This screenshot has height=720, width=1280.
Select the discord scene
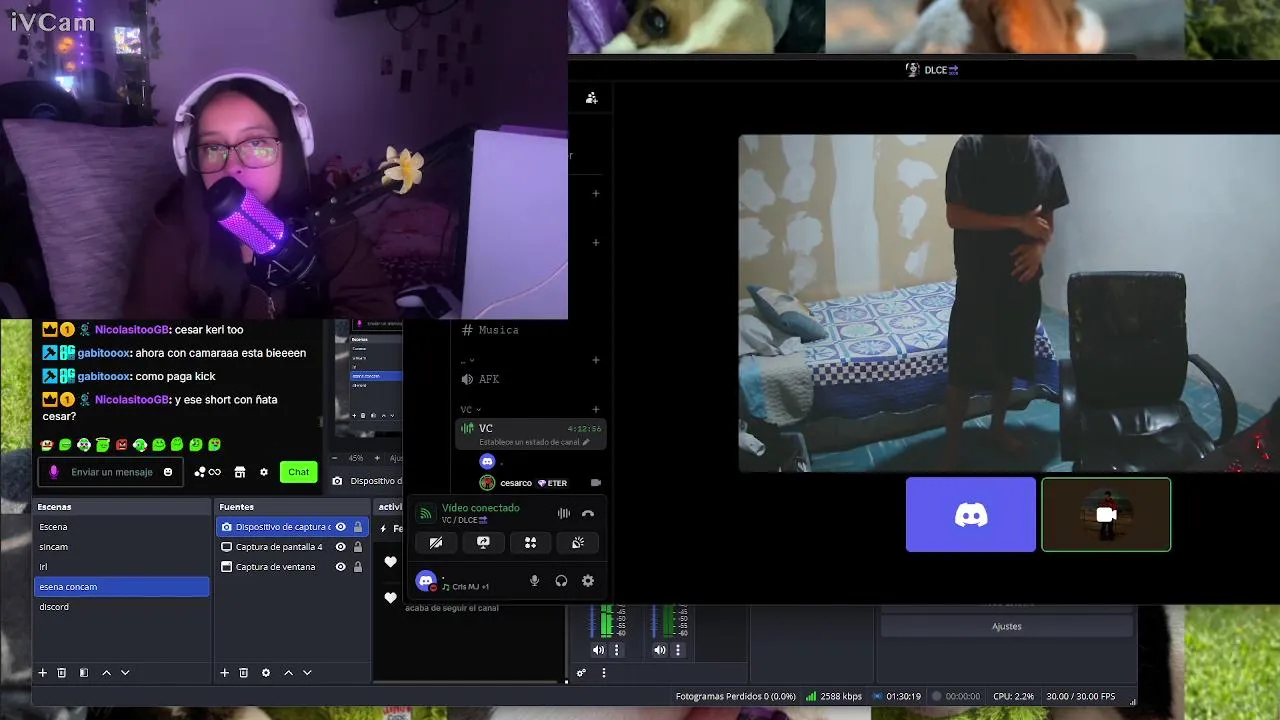pyautogui.click(x=122, y=607)
